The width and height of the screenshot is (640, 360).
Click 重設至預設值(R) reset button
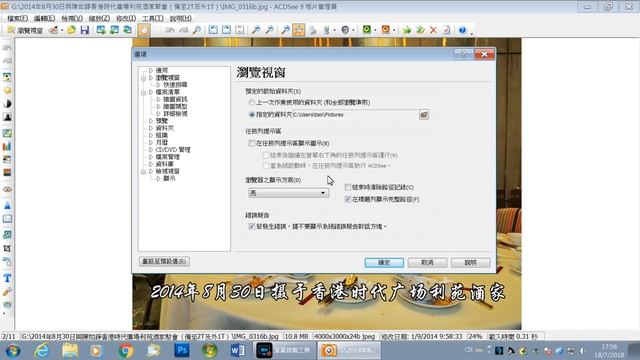pos(164,261)
